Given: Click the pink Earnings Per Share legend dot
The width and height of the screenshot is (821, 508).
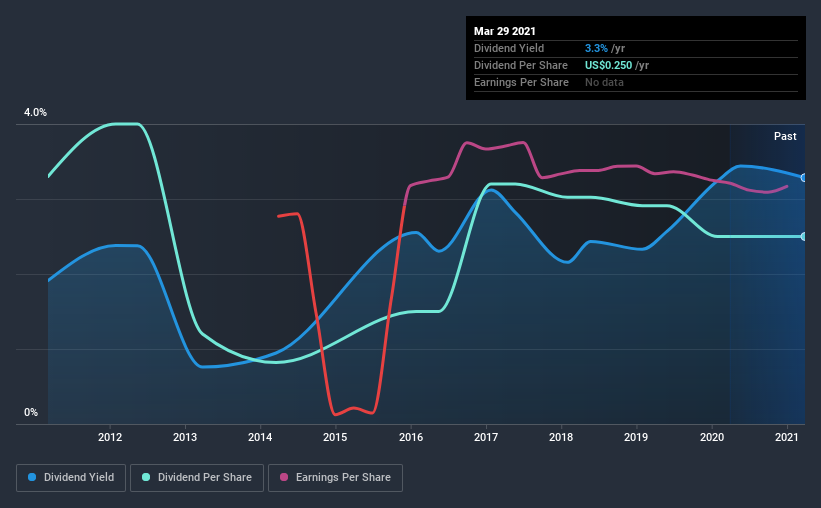Looking at the screenshot, I should (284, 477).
